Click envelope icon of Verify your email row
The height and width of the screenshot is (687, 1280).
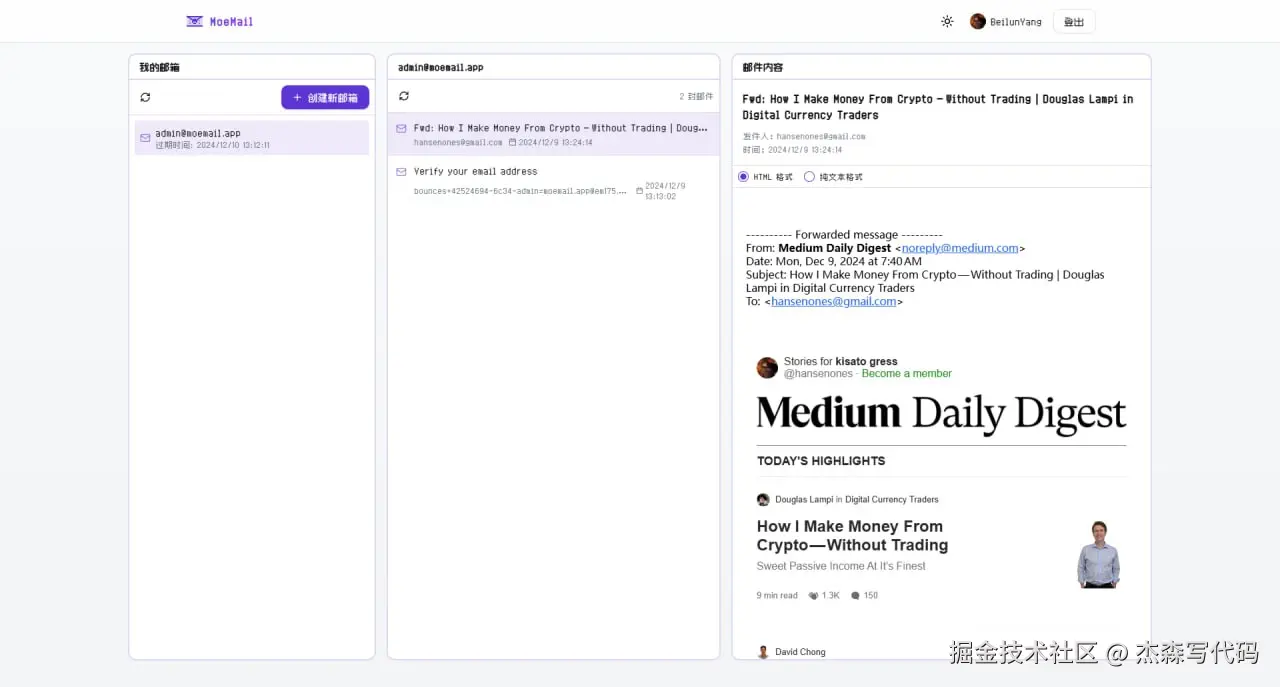[x=402, y=171]
